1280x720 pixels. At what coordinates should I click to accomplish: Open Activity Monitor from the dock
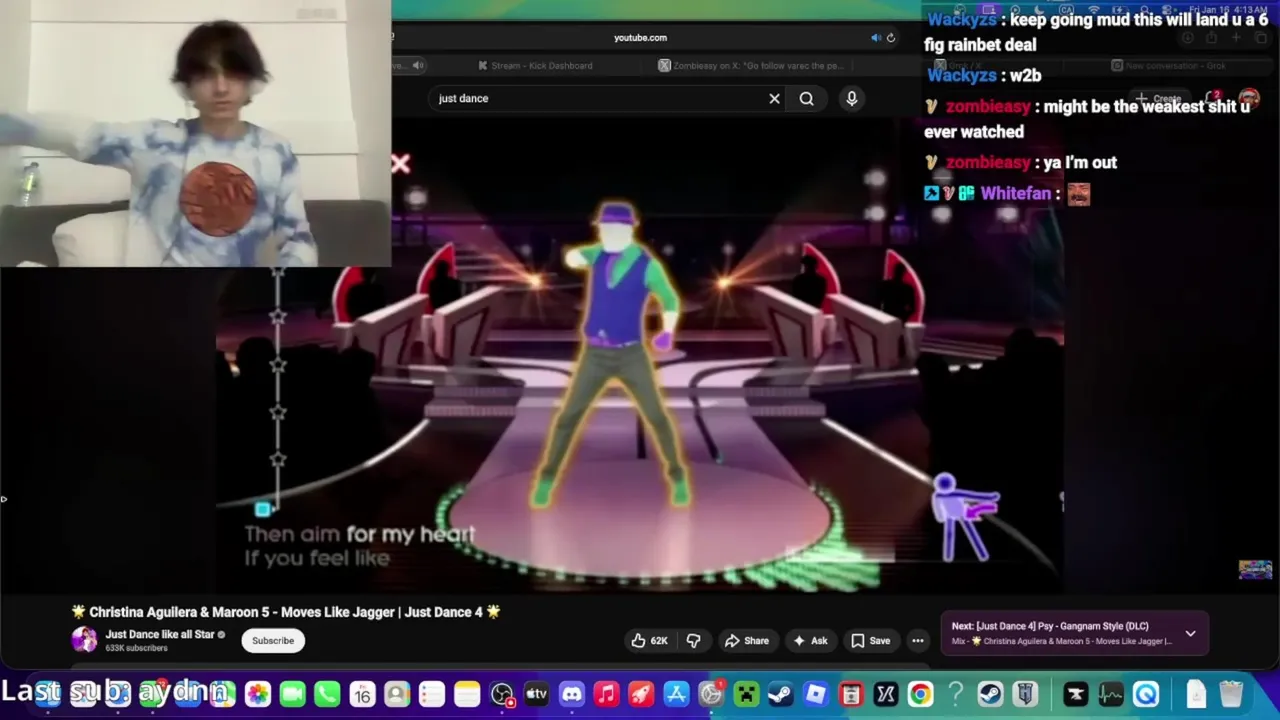(1111, 693)
